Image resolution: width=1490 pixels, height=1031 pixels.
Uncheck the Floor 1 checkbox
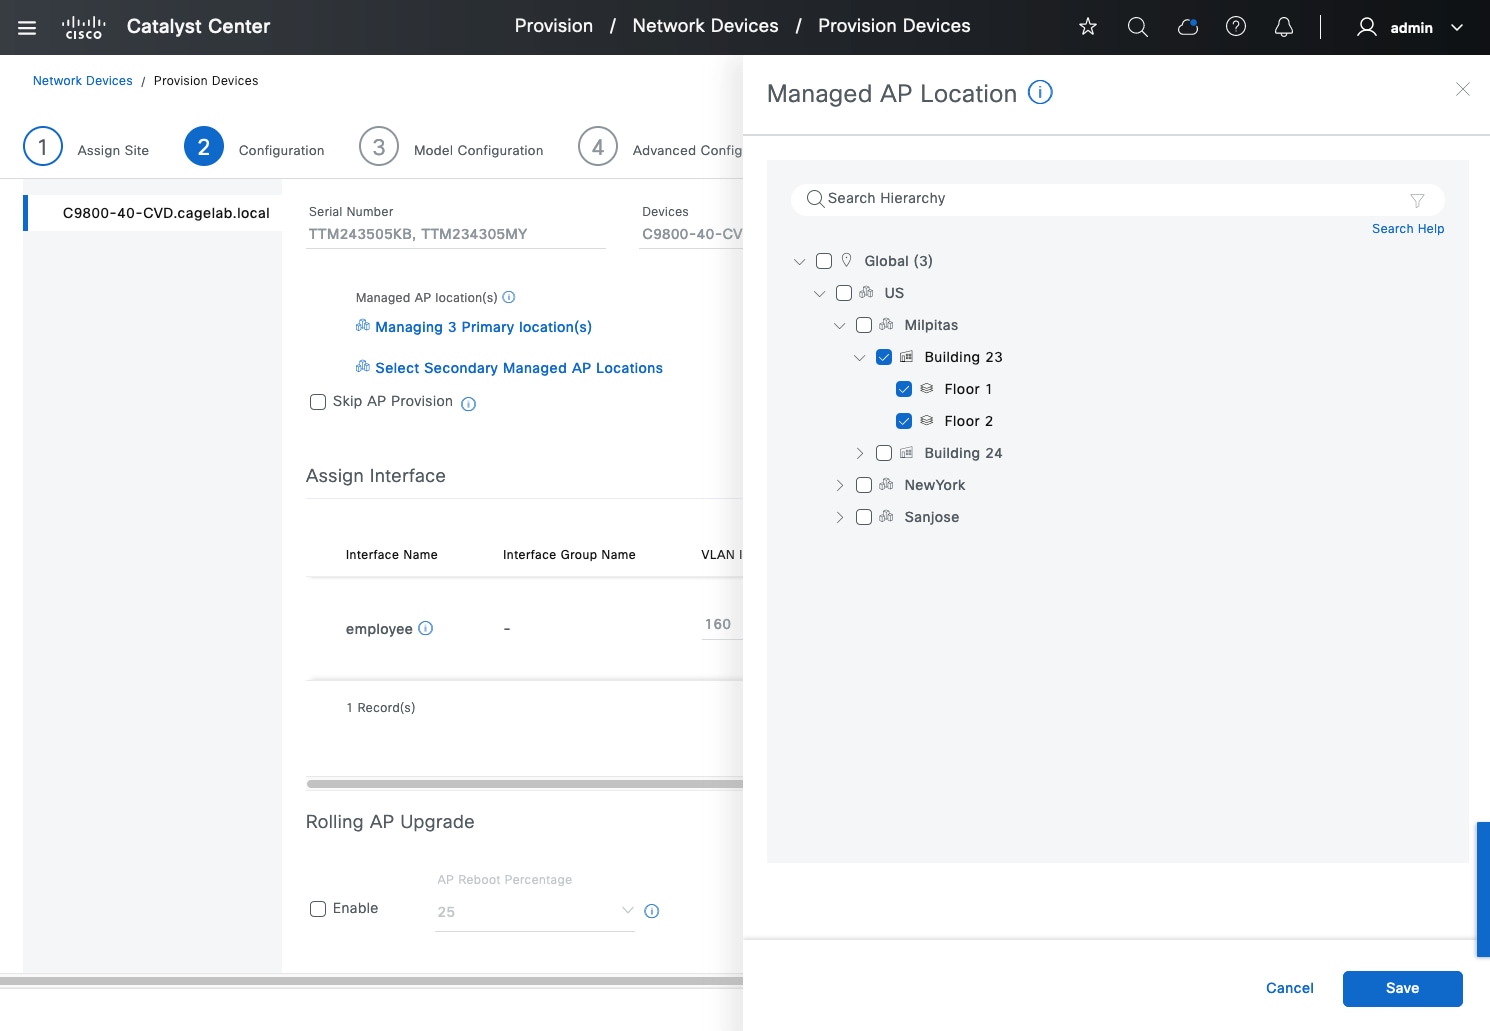[x=904, y=389]
